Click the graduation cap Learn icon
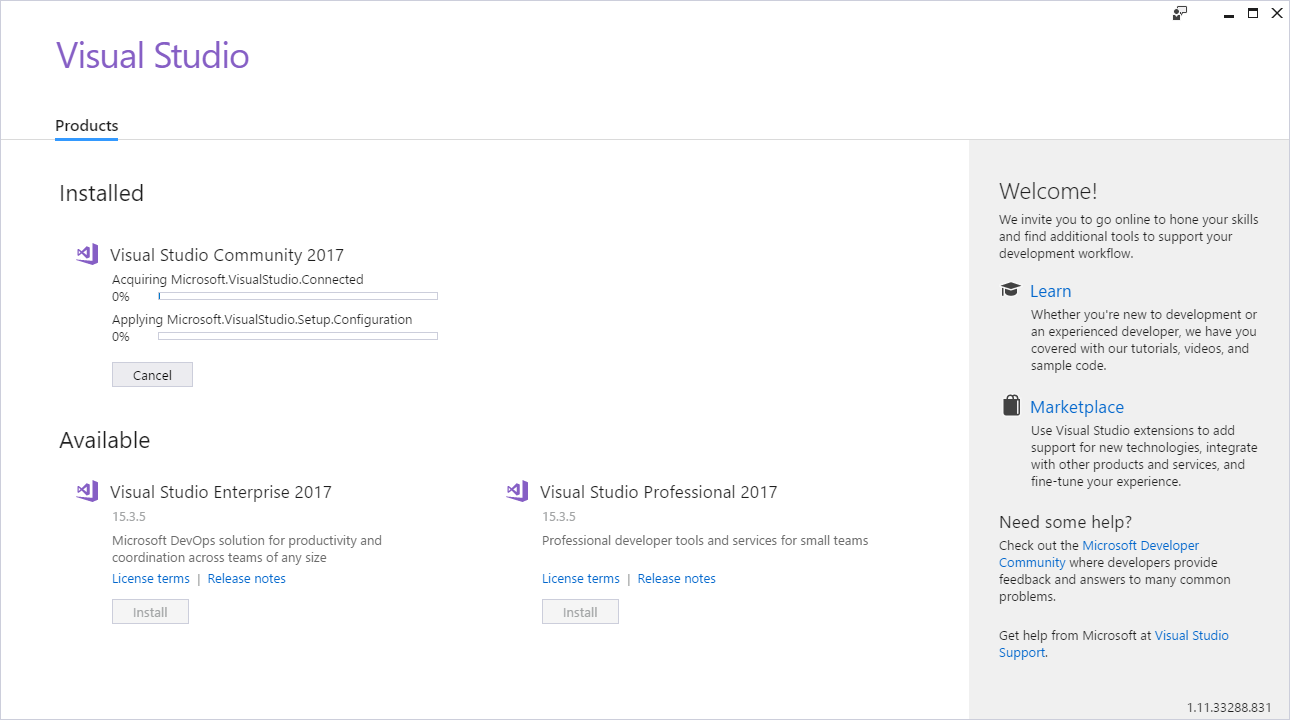 click(1010, 290)
